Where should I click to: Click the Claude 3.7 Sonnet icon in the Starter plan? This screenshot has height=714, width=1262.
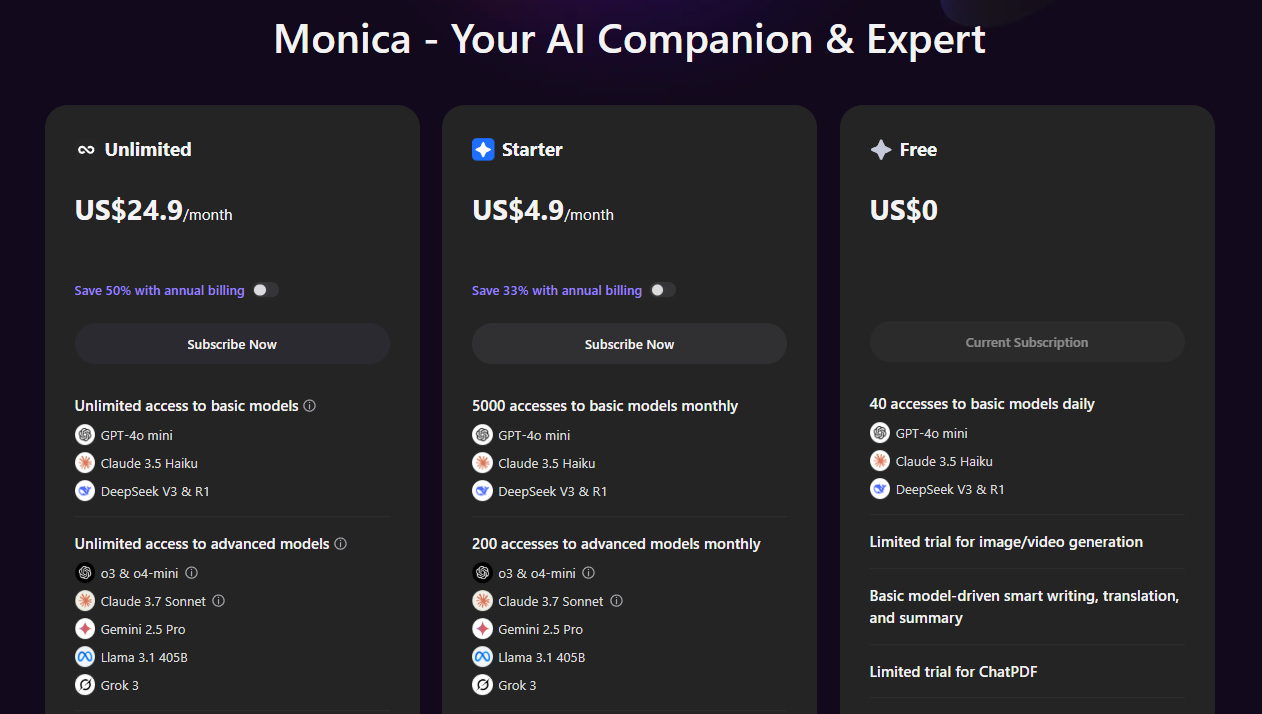click(482, 601)
